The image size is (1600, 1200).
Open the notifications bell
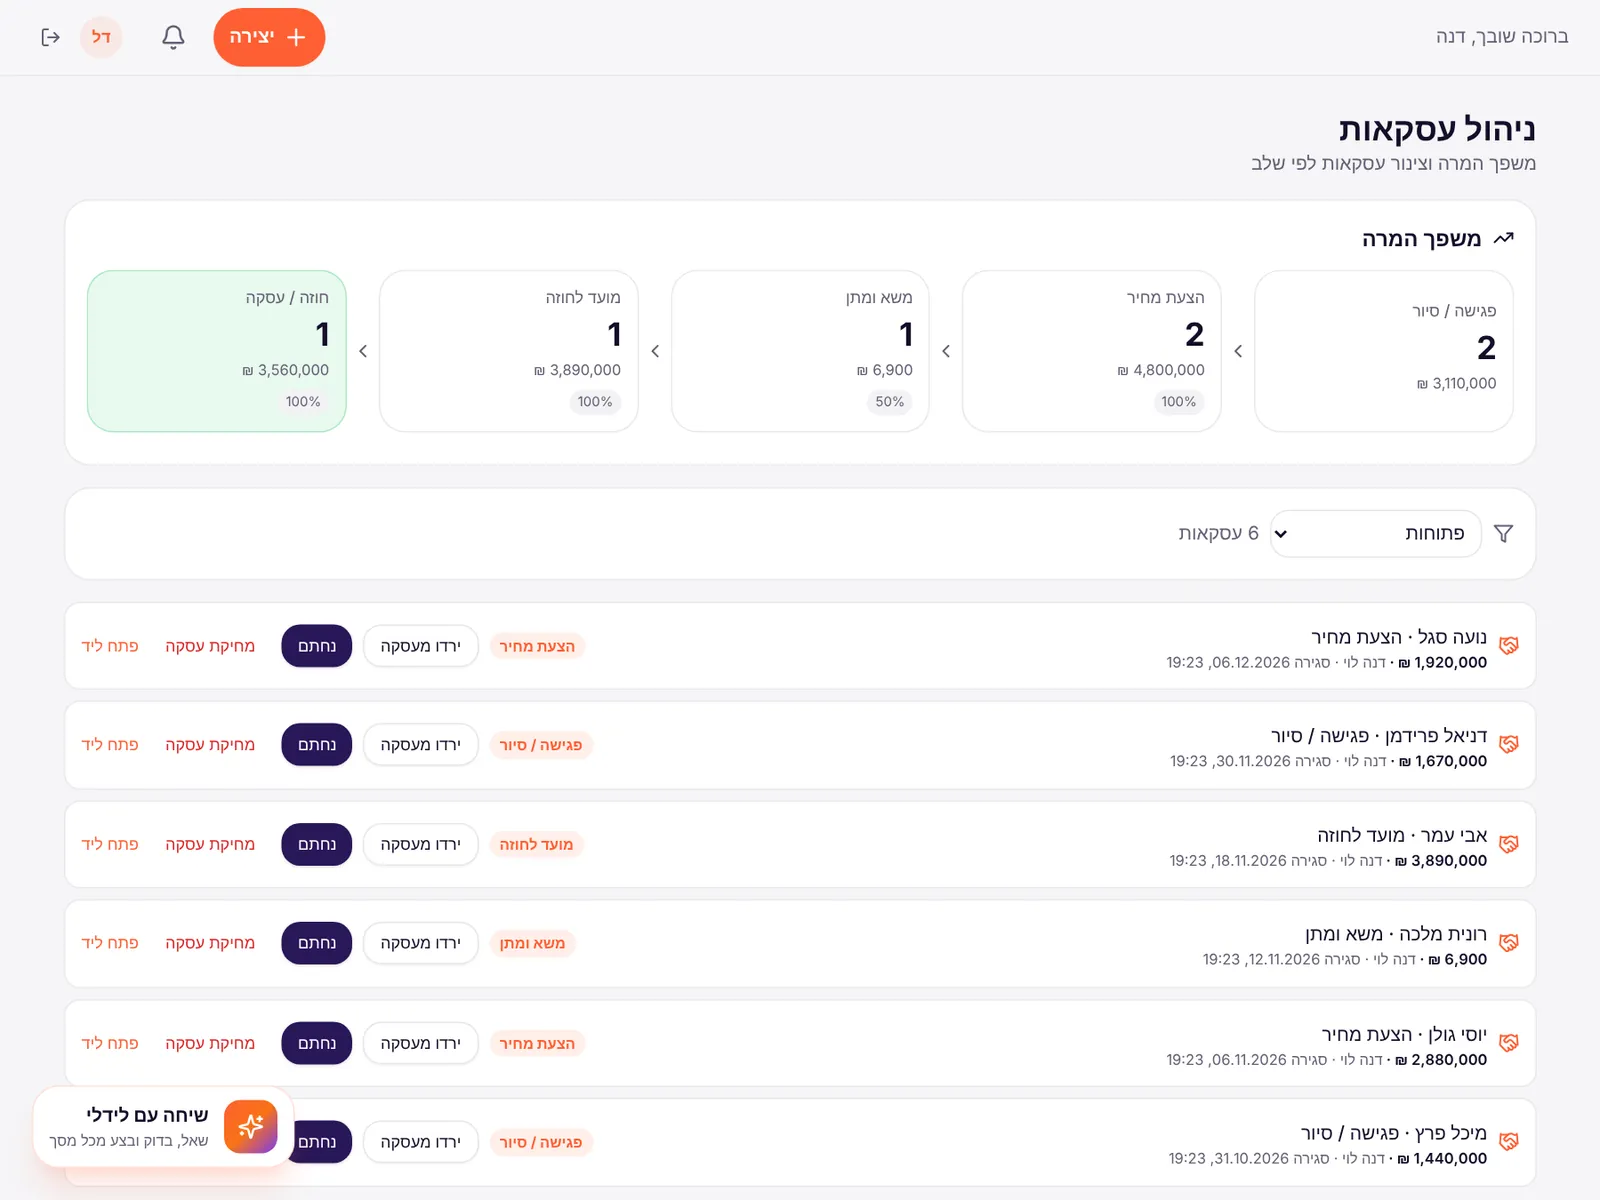(173, 37)
